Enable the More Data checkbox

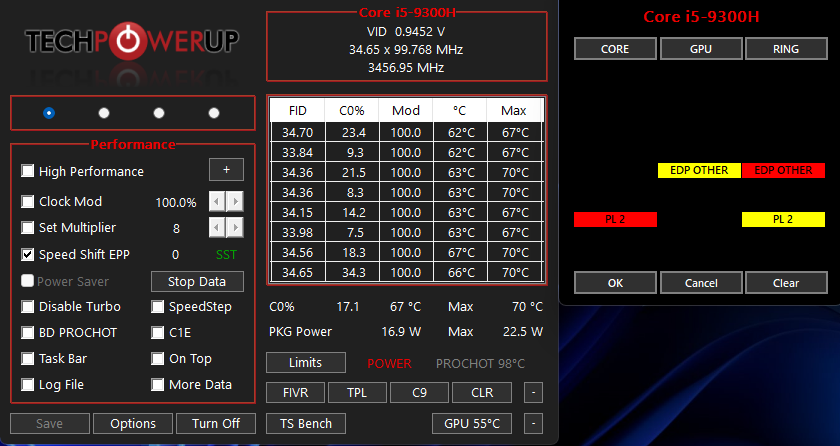(x=158, y=384)
